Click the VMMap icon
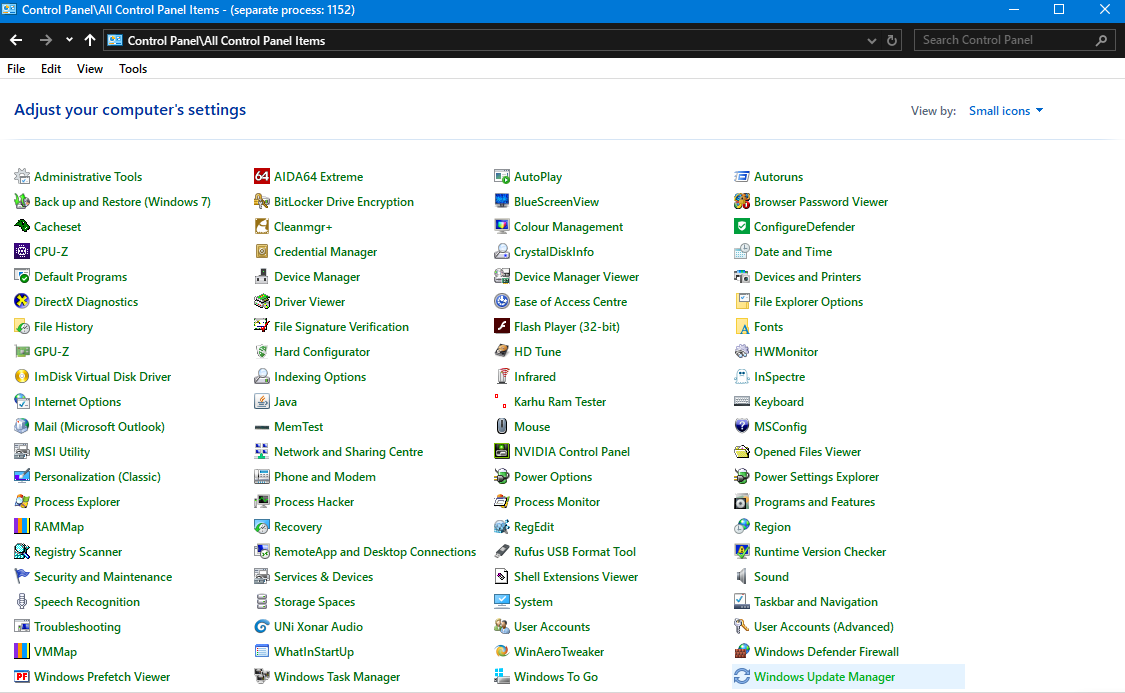The image size is (1125, 693). (22, 651)
